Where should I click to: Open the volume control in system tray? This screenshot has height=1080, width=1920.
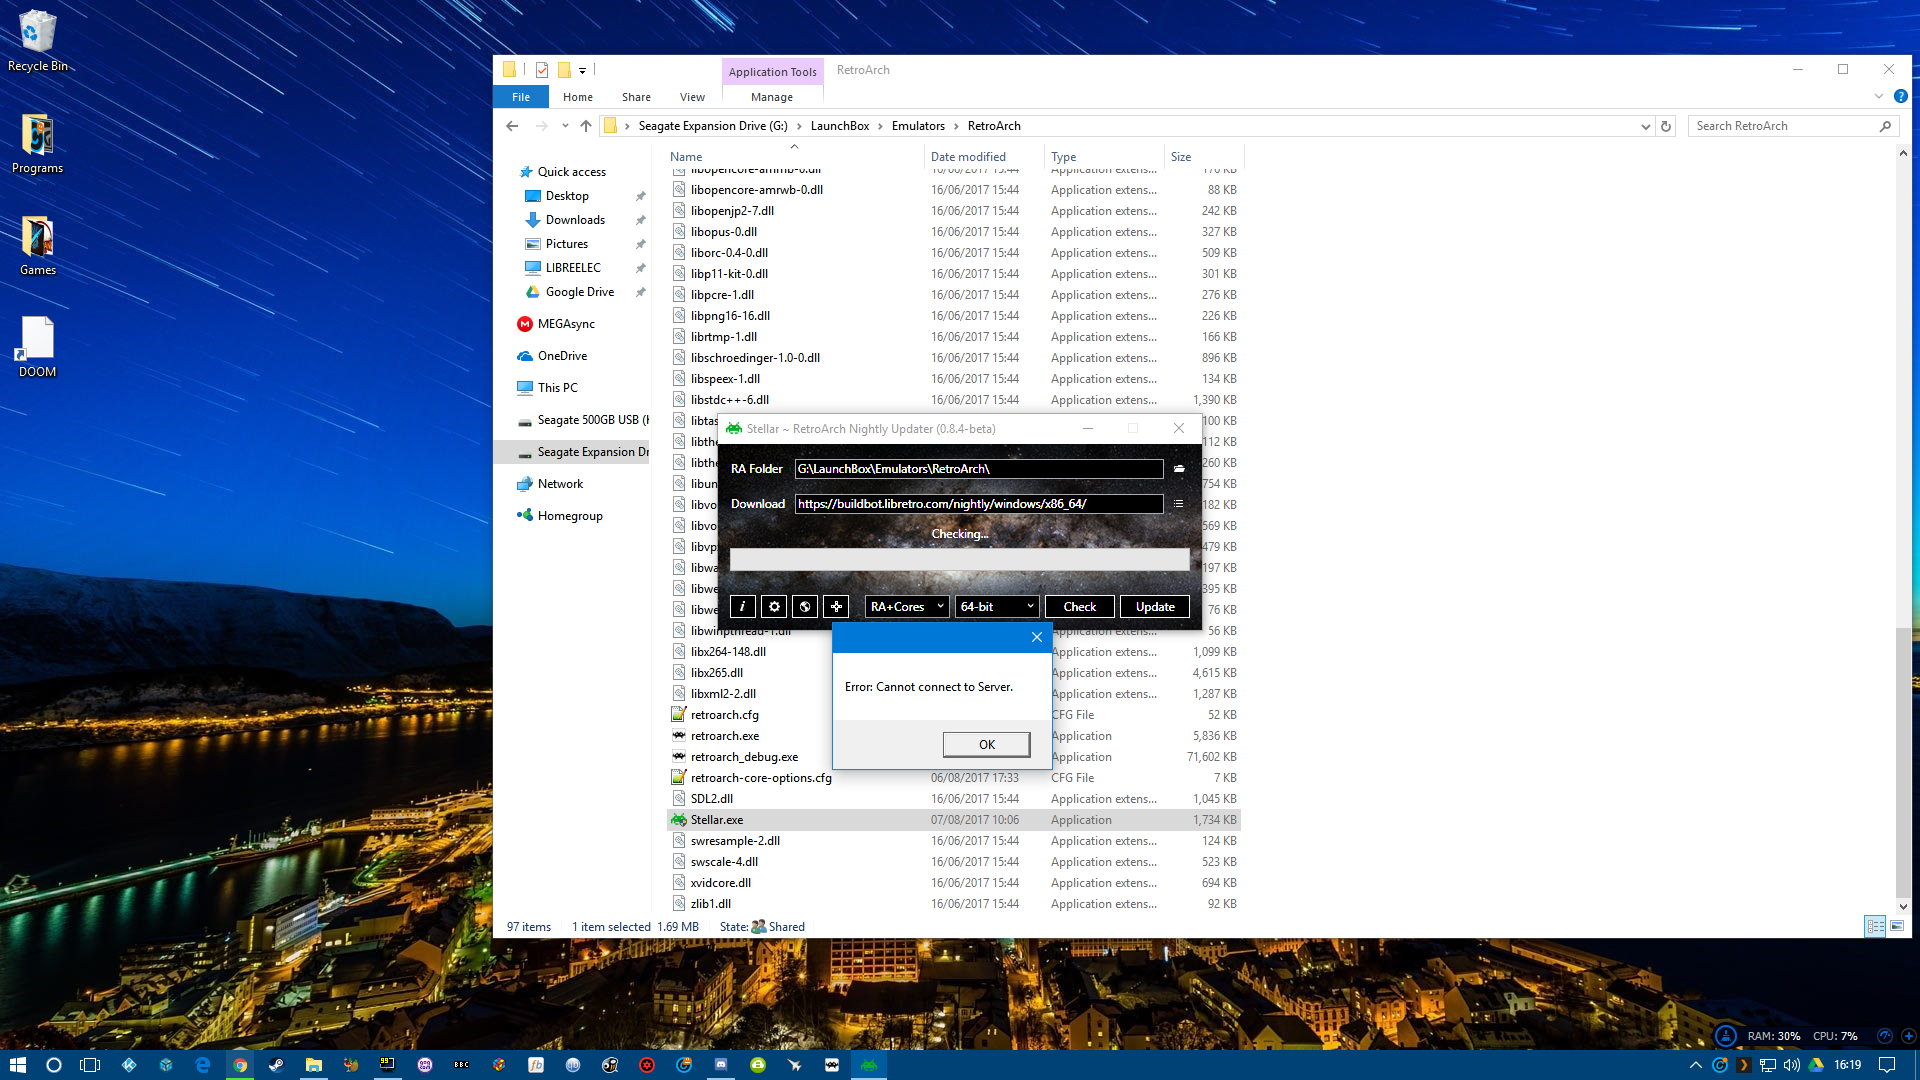pos(1792,1065)
